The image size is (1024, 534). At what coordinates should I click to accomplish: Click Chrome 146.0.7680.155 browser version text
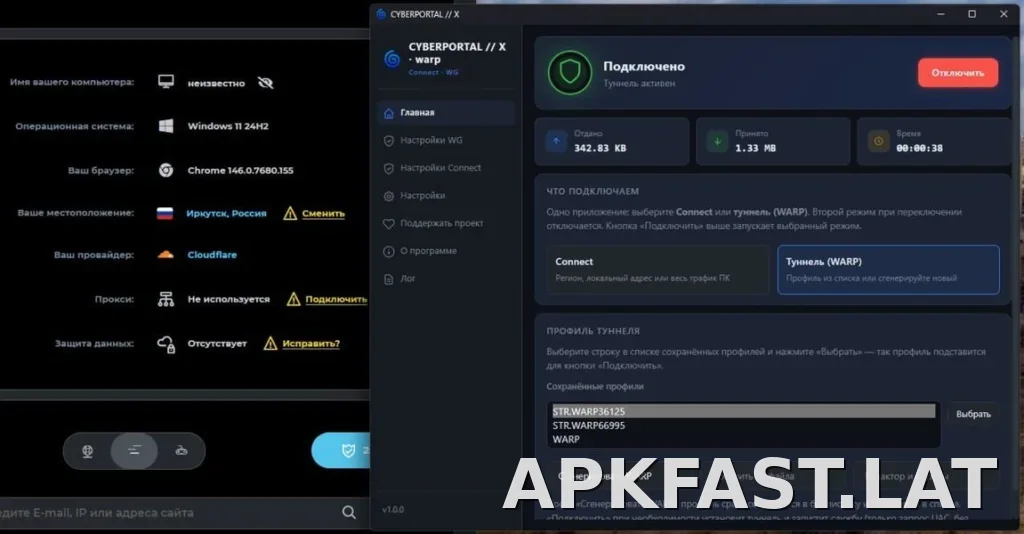click(x=240, y=170)
